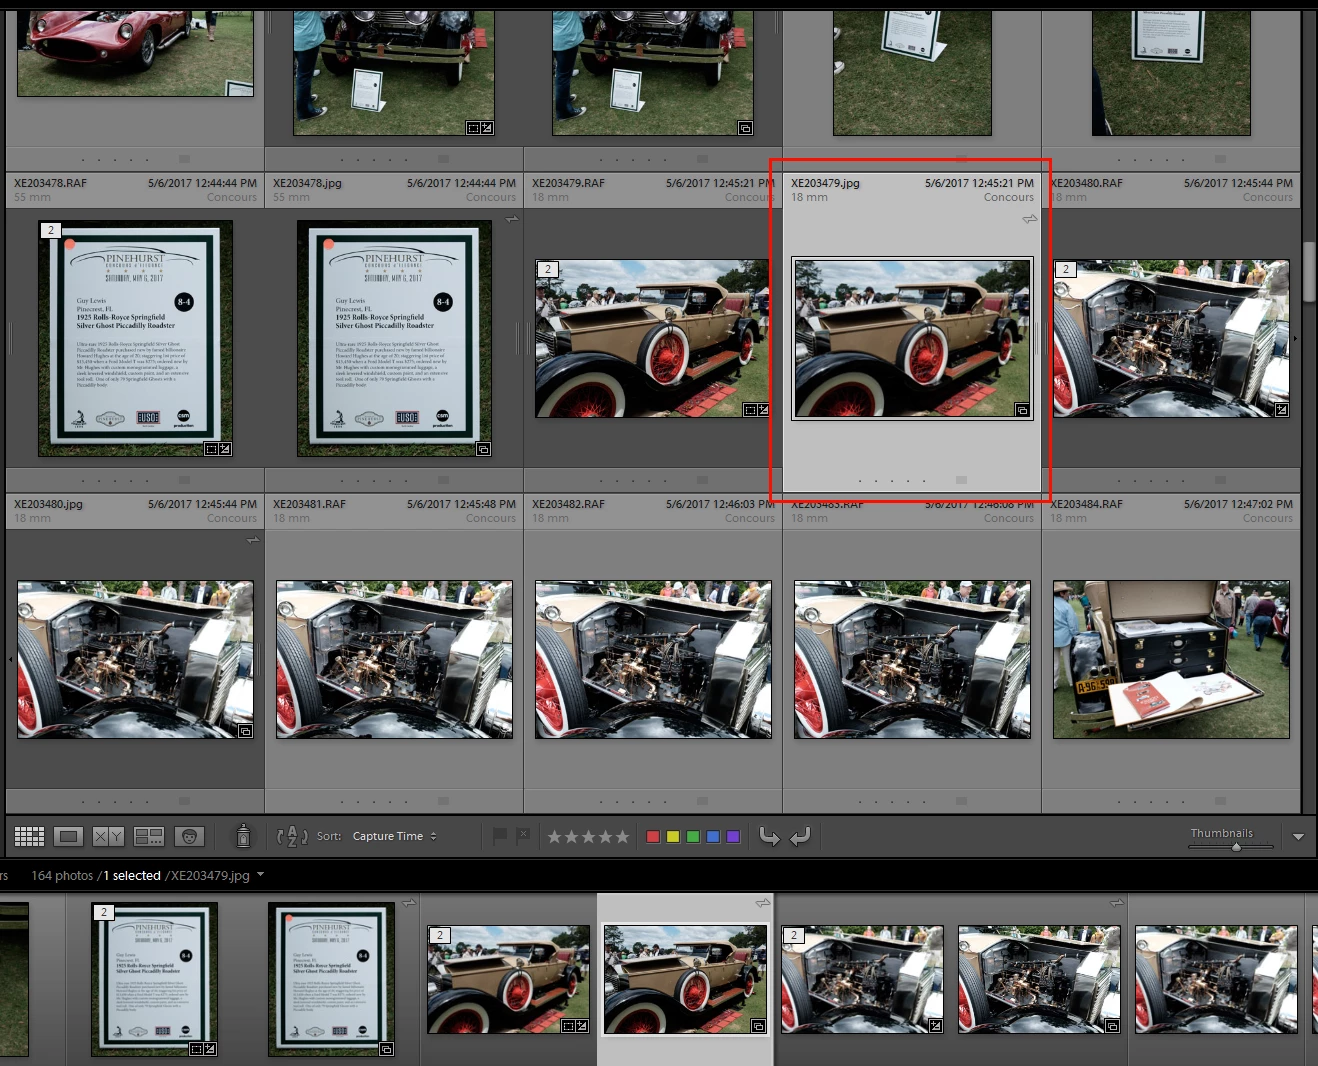Click the grid vertical scrollbar handle
Image resolution: width=1318 pixels, height=1066 pixels.
(1310, 271)
